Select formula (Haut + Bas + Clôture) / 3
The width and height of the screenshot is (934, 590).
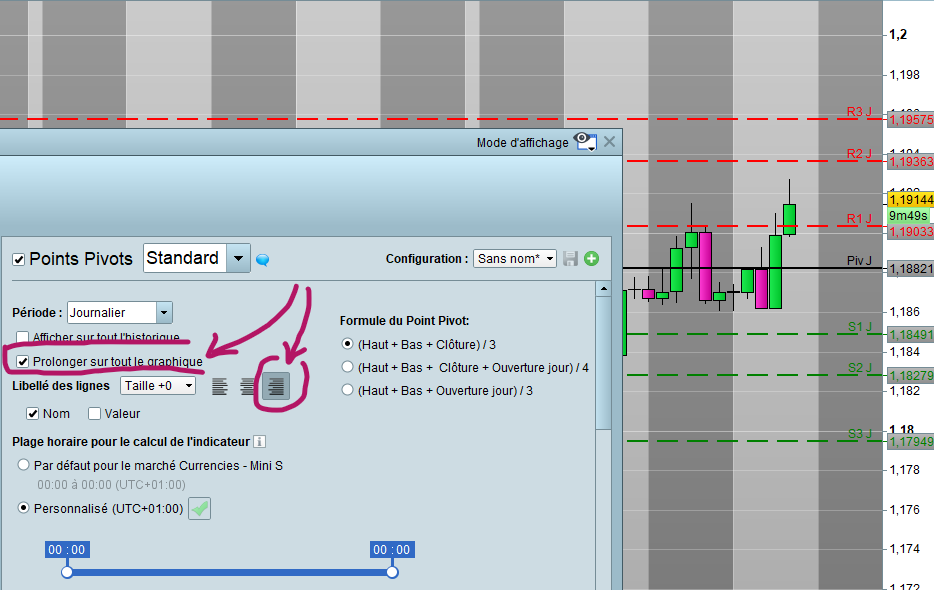tap(347, 344)
